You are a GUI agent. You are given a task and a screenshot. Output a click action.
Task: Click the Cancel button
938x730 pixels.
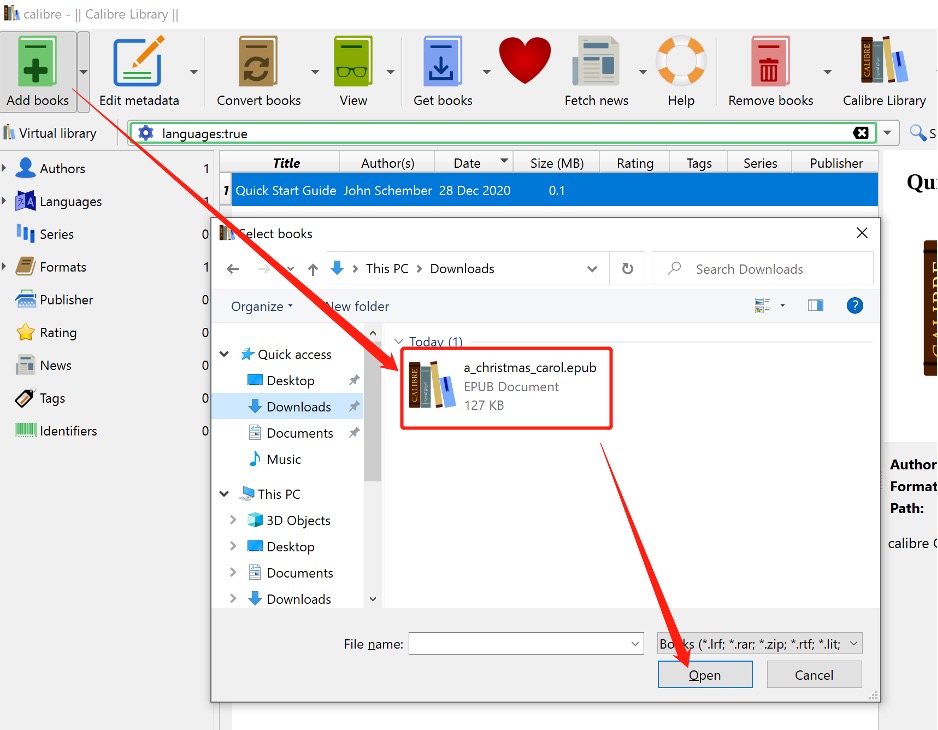click(x=814, y=675)
